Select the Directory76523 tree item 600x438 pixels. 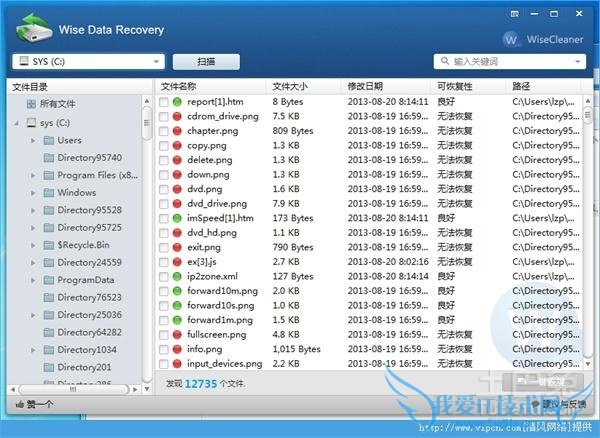click(x=90, y=297)
